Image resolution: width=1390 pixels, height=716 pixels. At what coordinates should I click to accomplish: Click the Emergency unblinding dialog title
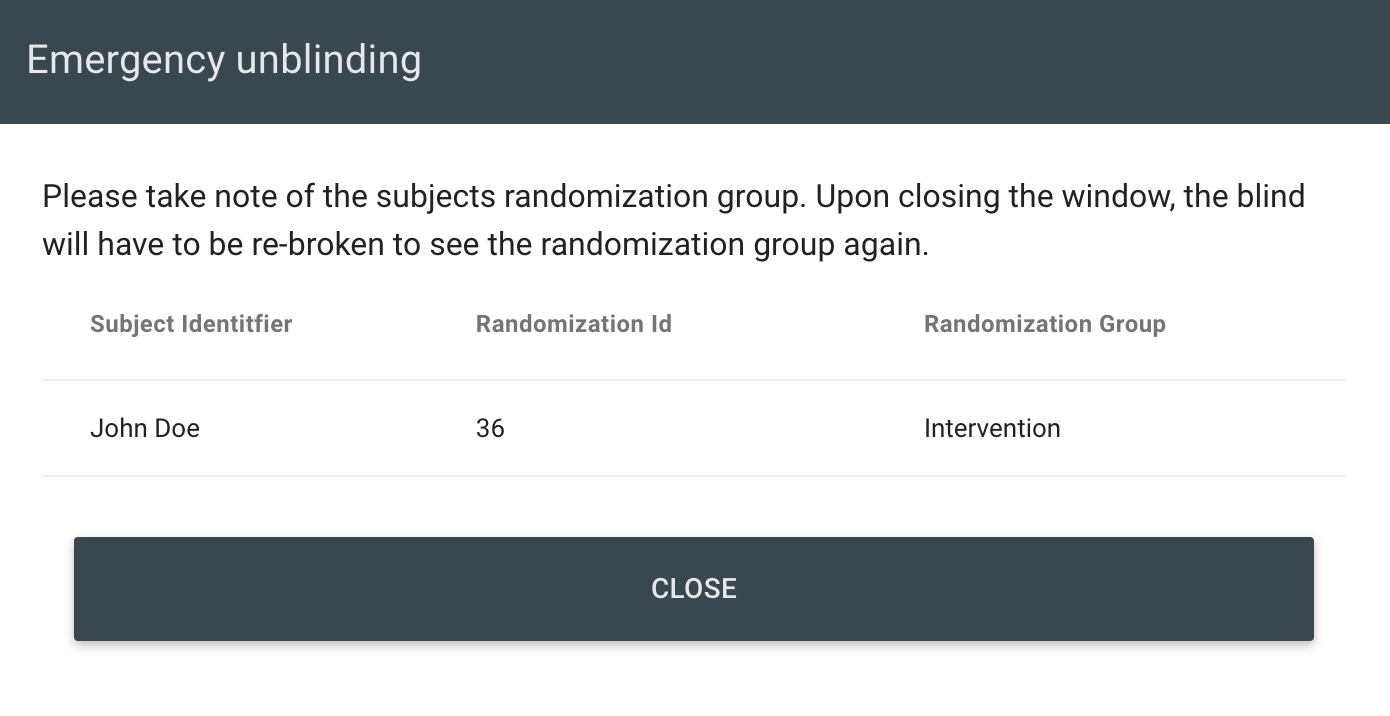[x=223, y=60]
